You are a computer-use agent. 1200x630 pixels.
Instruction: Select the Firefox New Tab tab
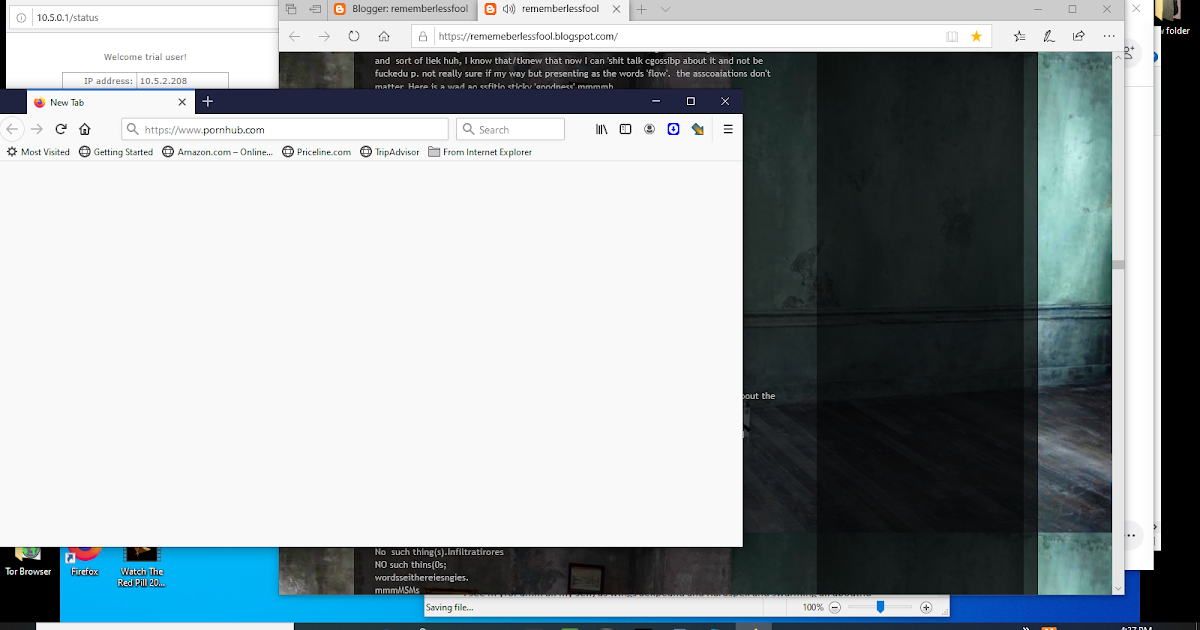[110, 102]
